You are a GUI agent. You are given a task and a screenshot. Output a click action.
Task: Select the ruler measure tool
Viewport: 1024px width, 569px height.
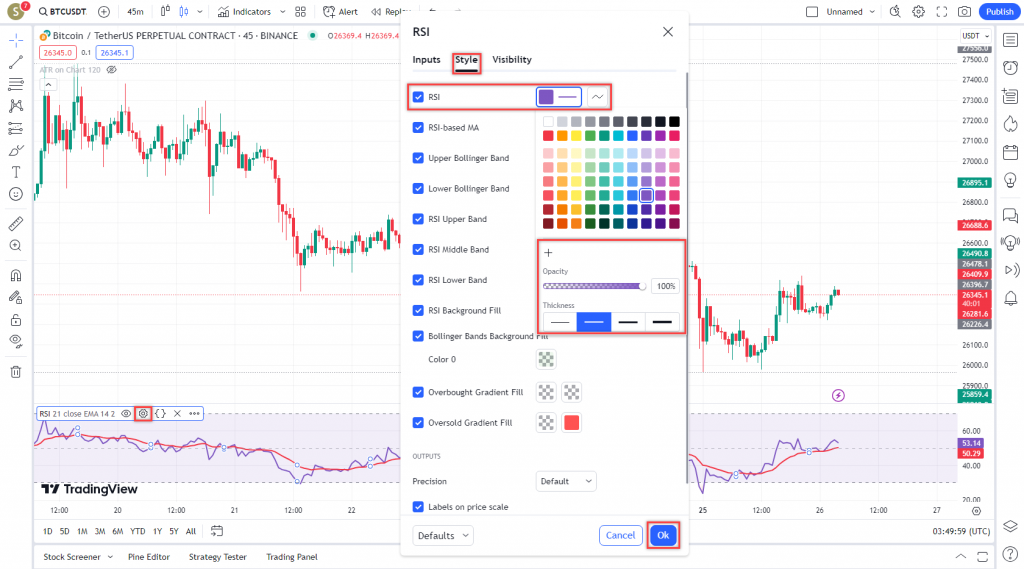click(x=16, y=223)
